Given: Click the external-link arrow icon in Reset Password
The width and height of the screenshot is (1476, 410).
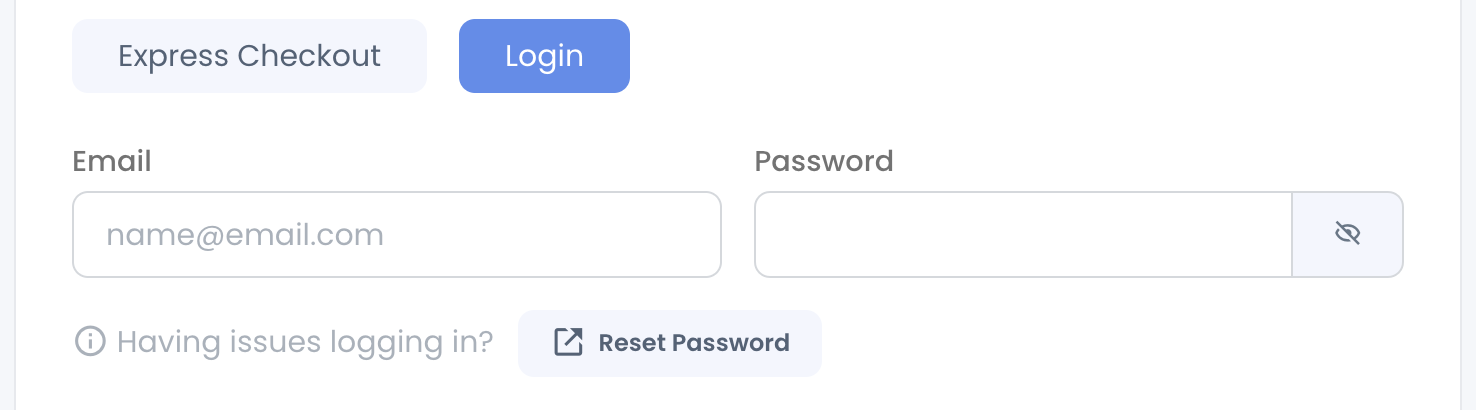Looking at the screenshot, I should point(568,343).
